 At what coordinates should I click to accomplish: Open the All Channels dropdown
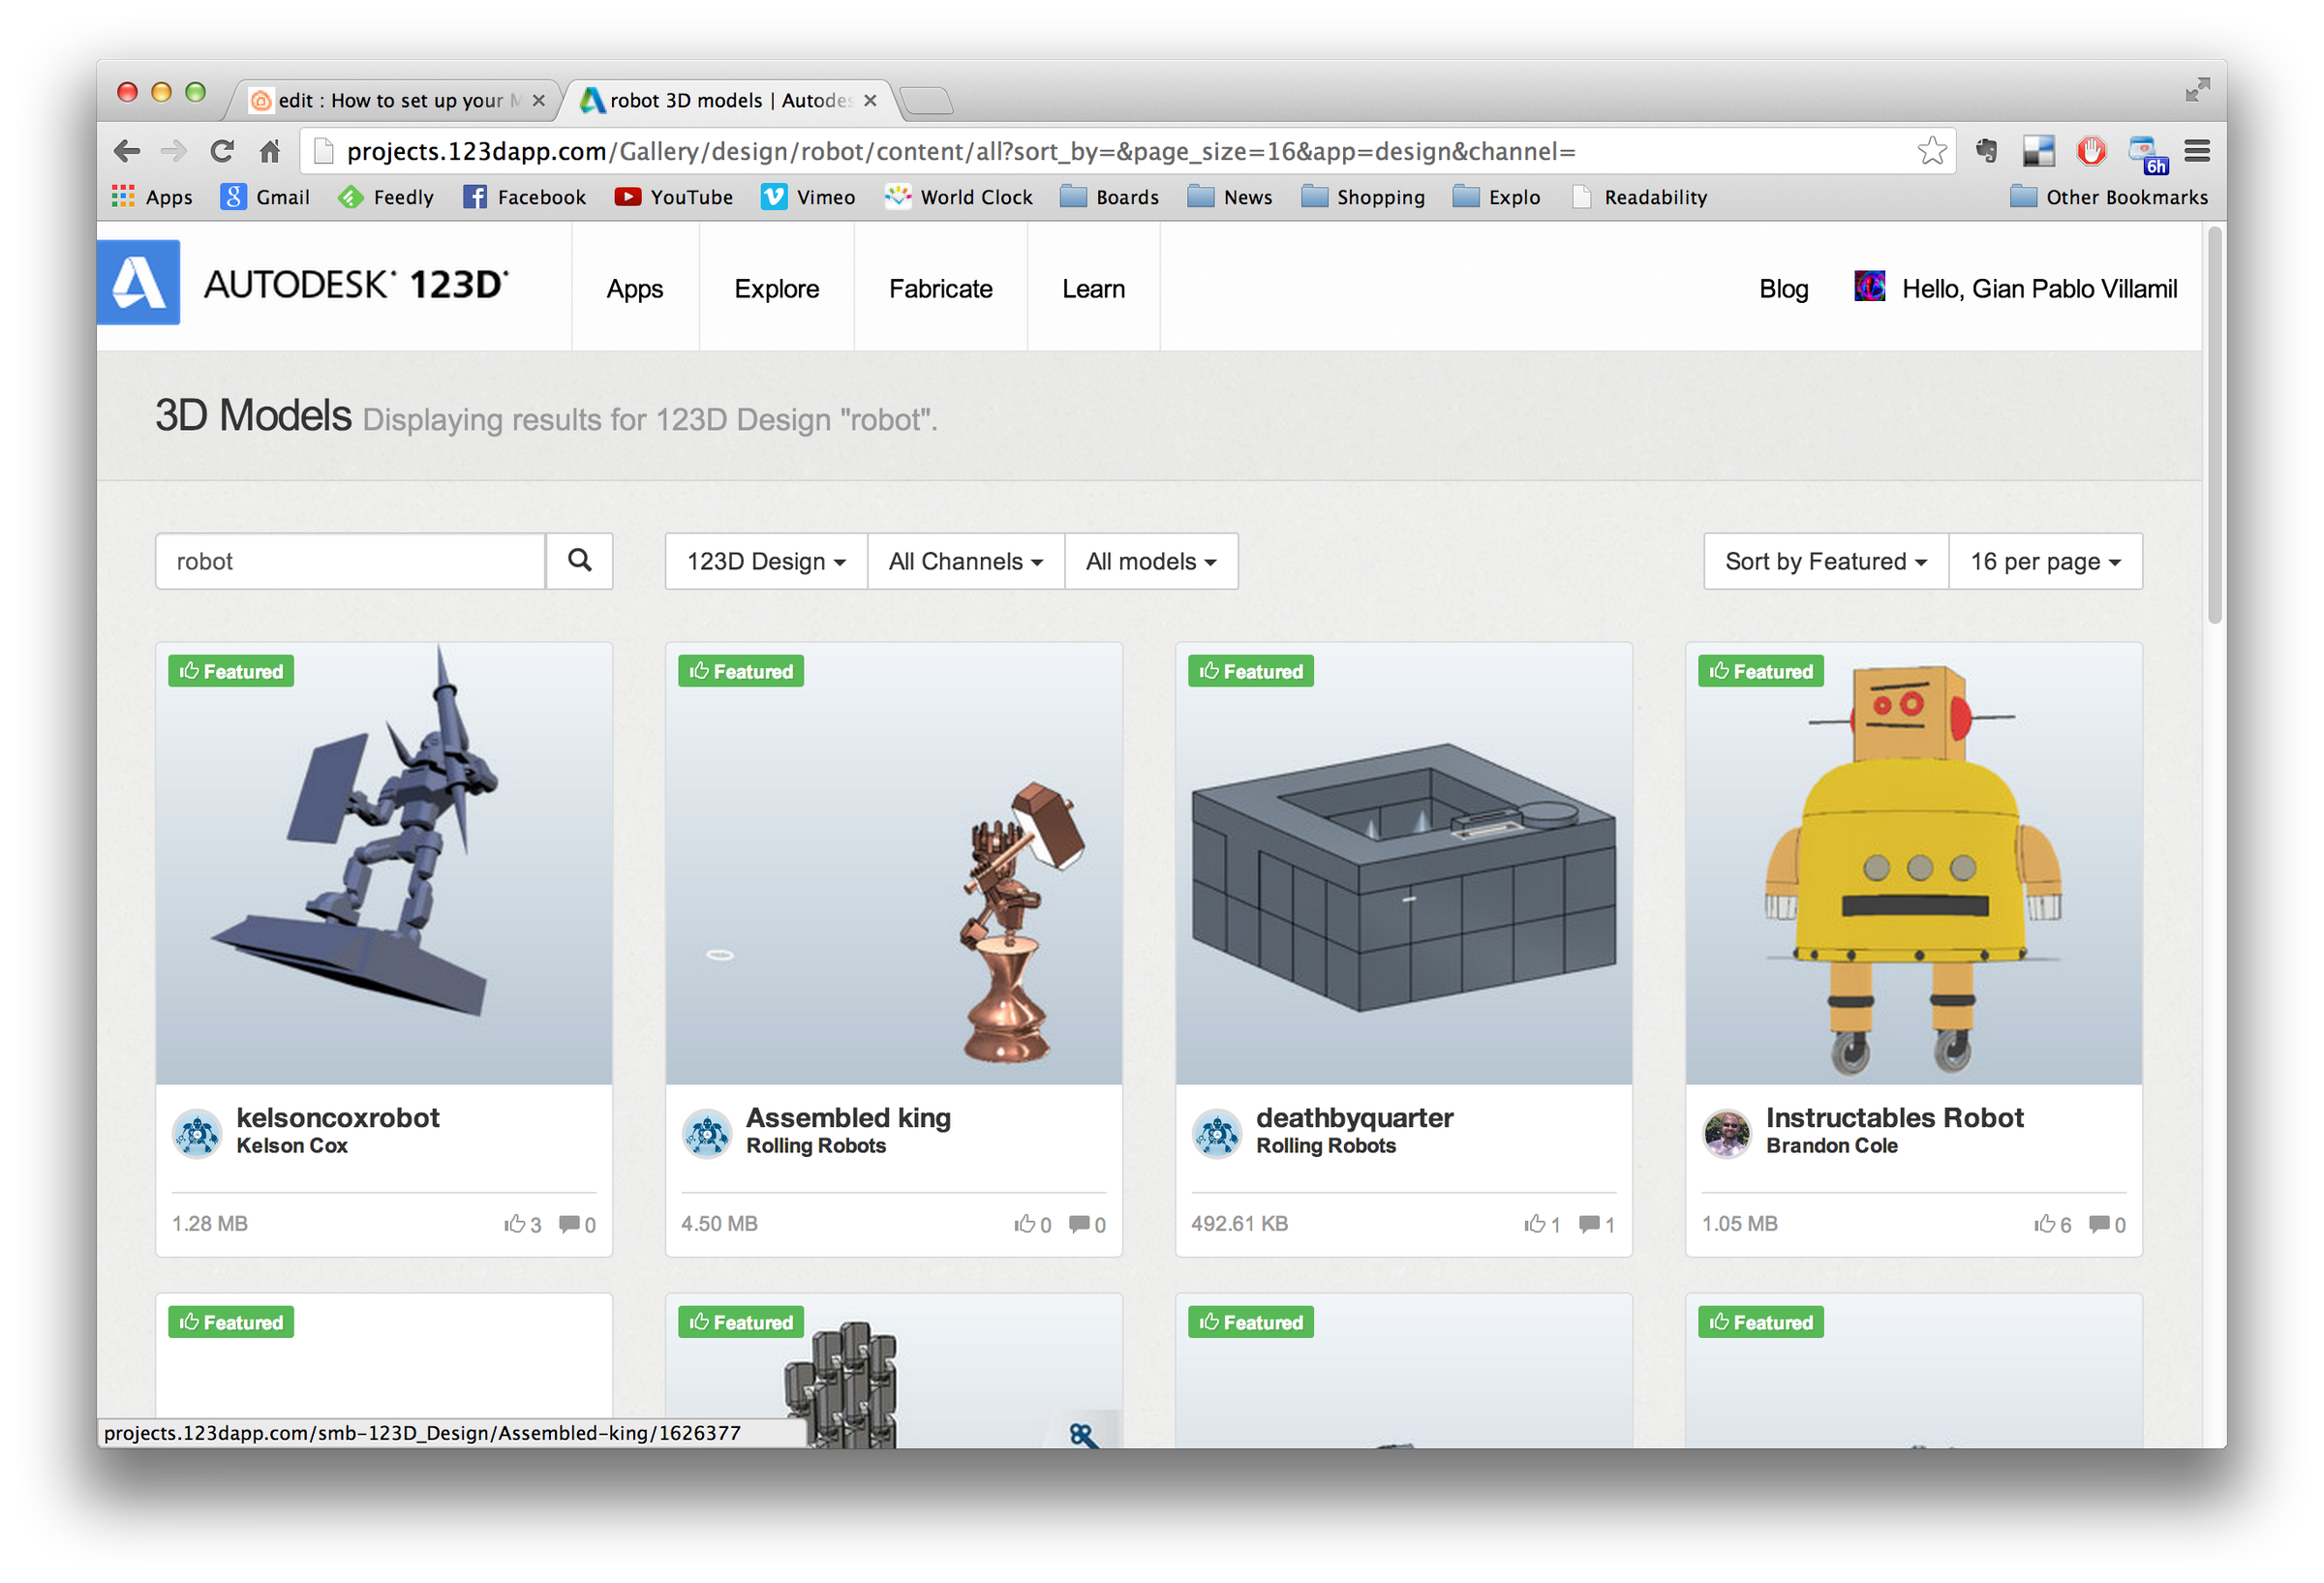click(964, 561)
